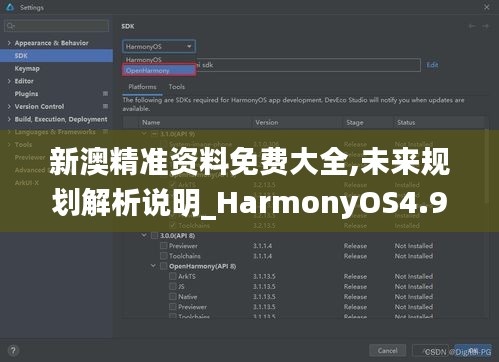Screen dimensions: 499x362
Task: Tick the Toolchains 3.1.1.4 checkbox
Action: point(163,256)
